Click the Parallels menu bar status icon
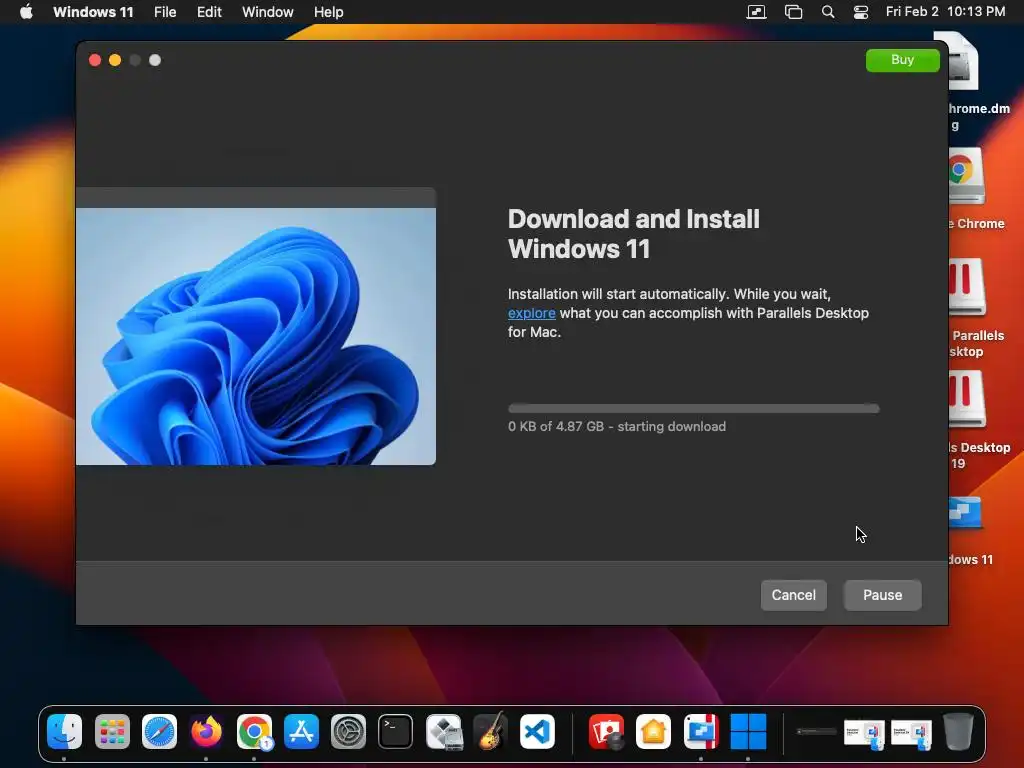The image size is (1024, 768). click(x=756, y=12)
